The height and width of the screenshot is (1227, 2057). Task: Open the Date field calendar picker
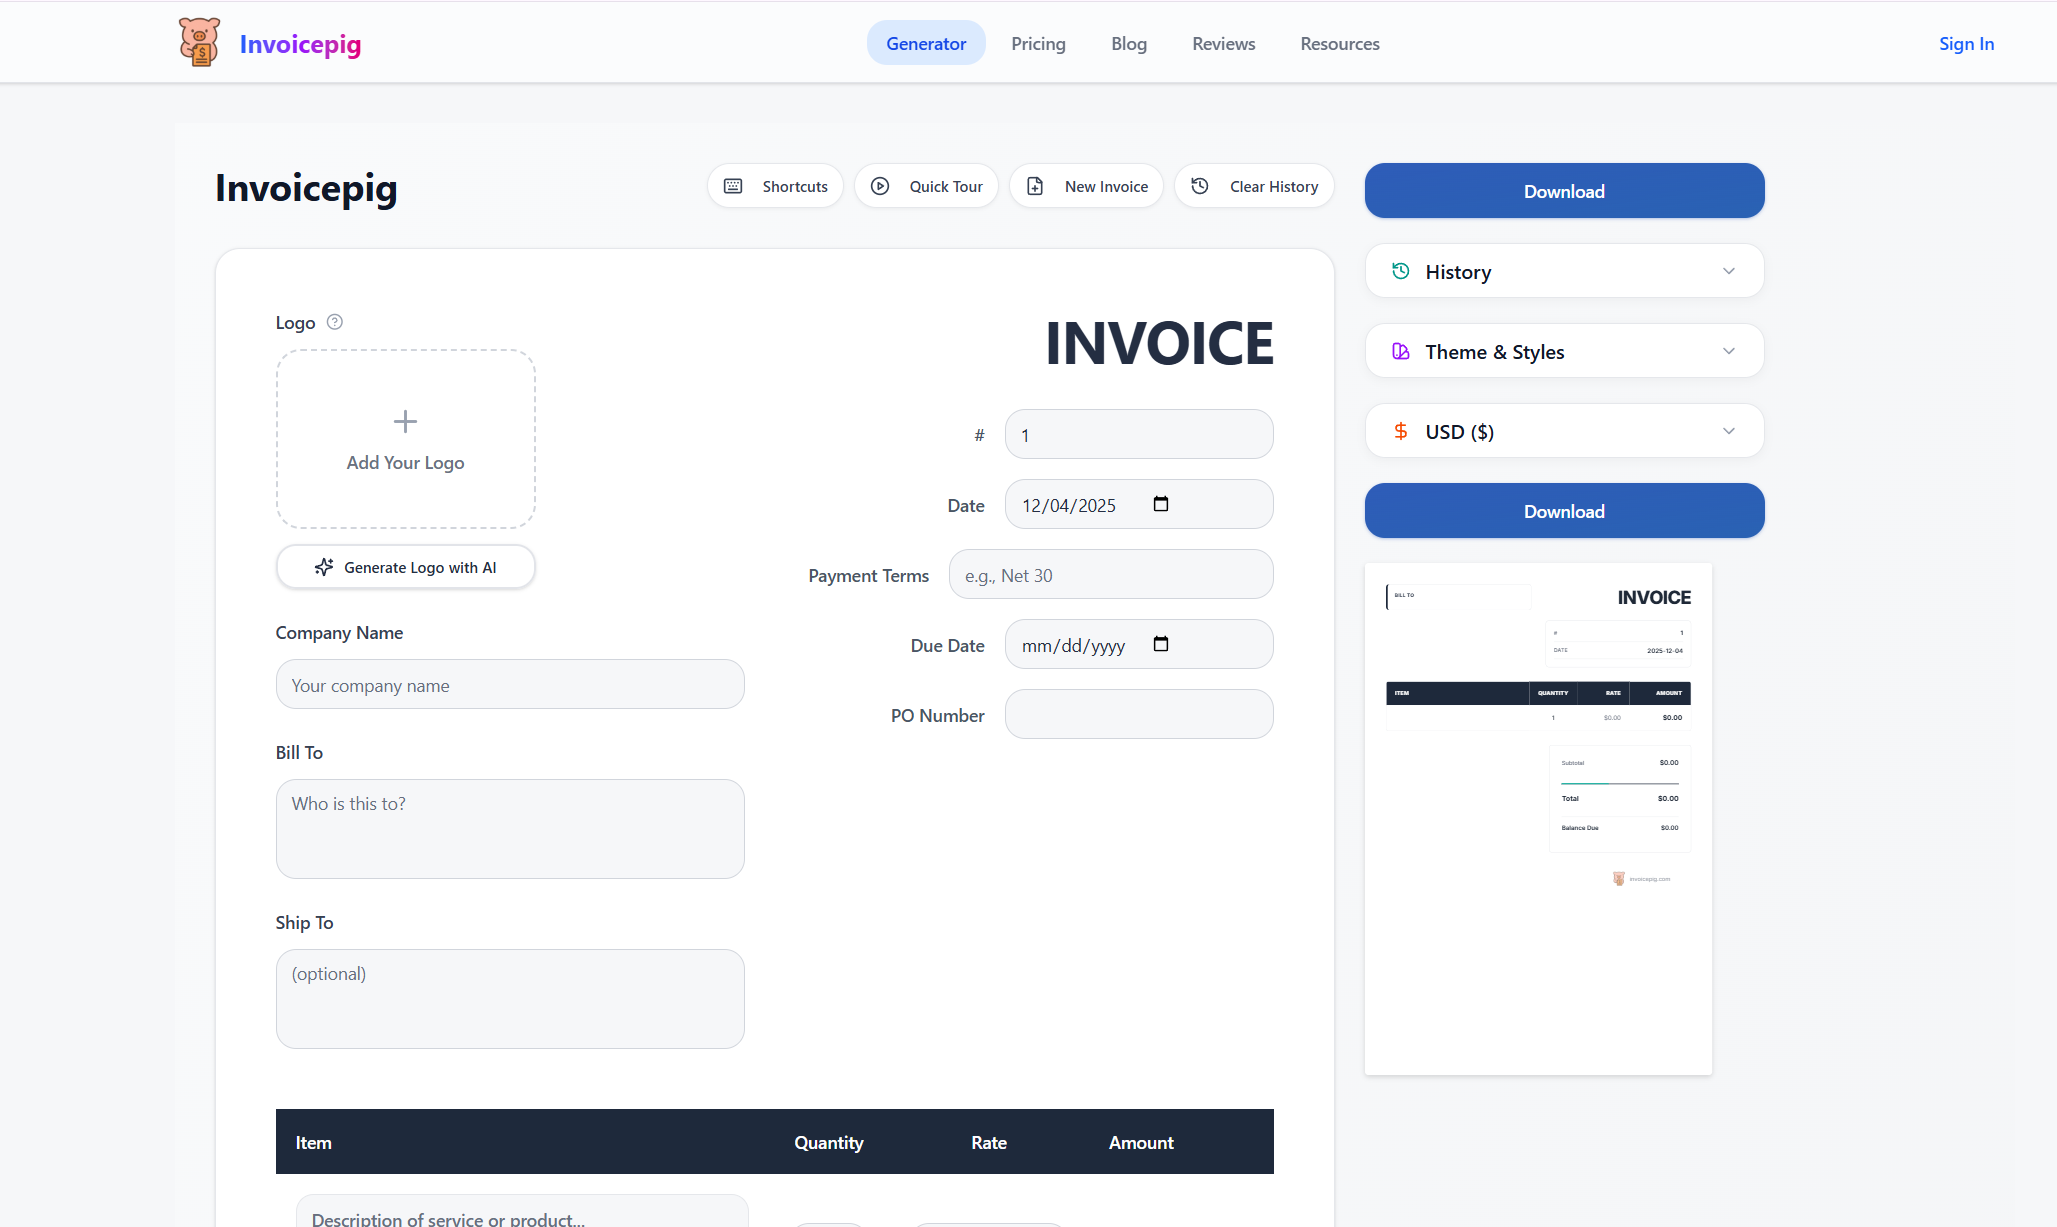point(1161,504)
